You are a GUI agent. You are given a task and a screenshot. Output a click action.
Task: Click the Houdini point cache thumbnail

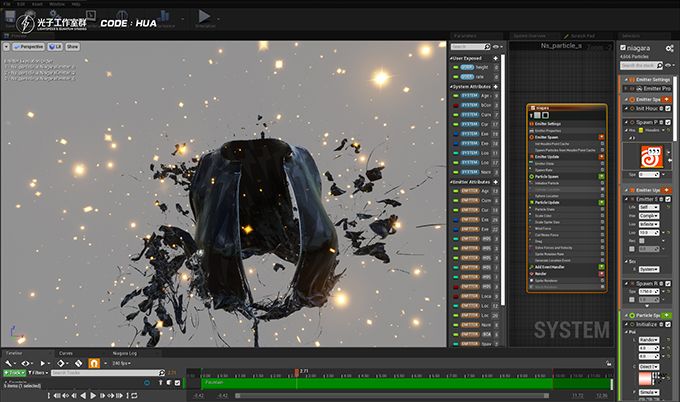pos(651,157)
